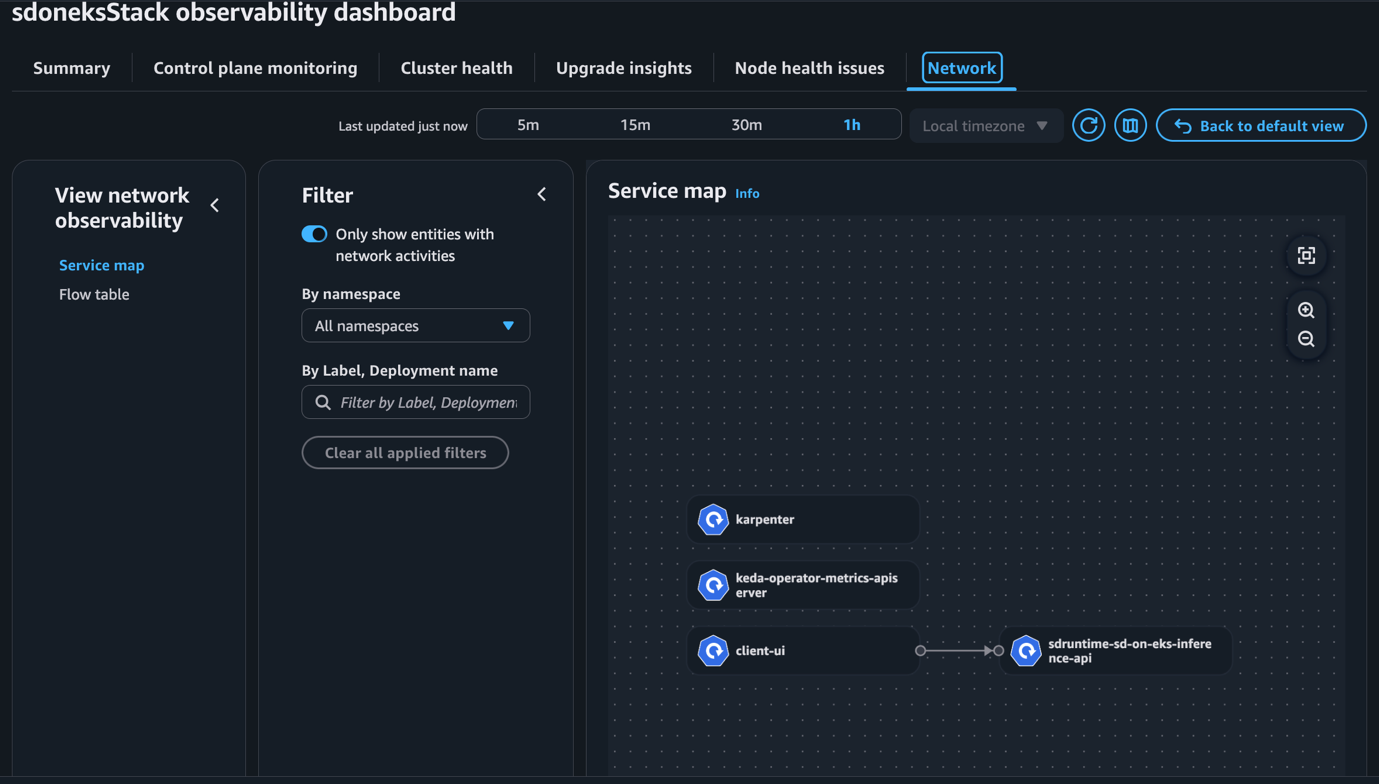This screenshot has height=784, width=1379.
Task: Open the All namespaces dropdown
Action: coord(415,326)
